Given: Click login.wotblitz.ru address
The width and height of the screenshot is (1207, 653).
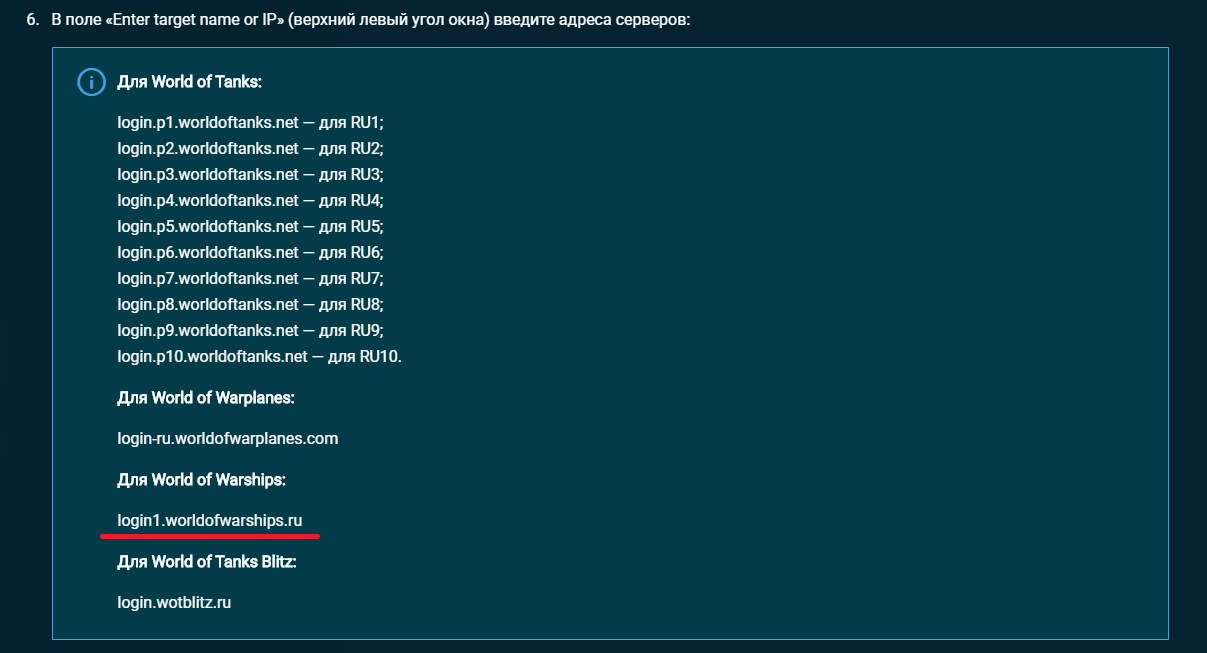Looking at the screenshot, I should 175,603.
